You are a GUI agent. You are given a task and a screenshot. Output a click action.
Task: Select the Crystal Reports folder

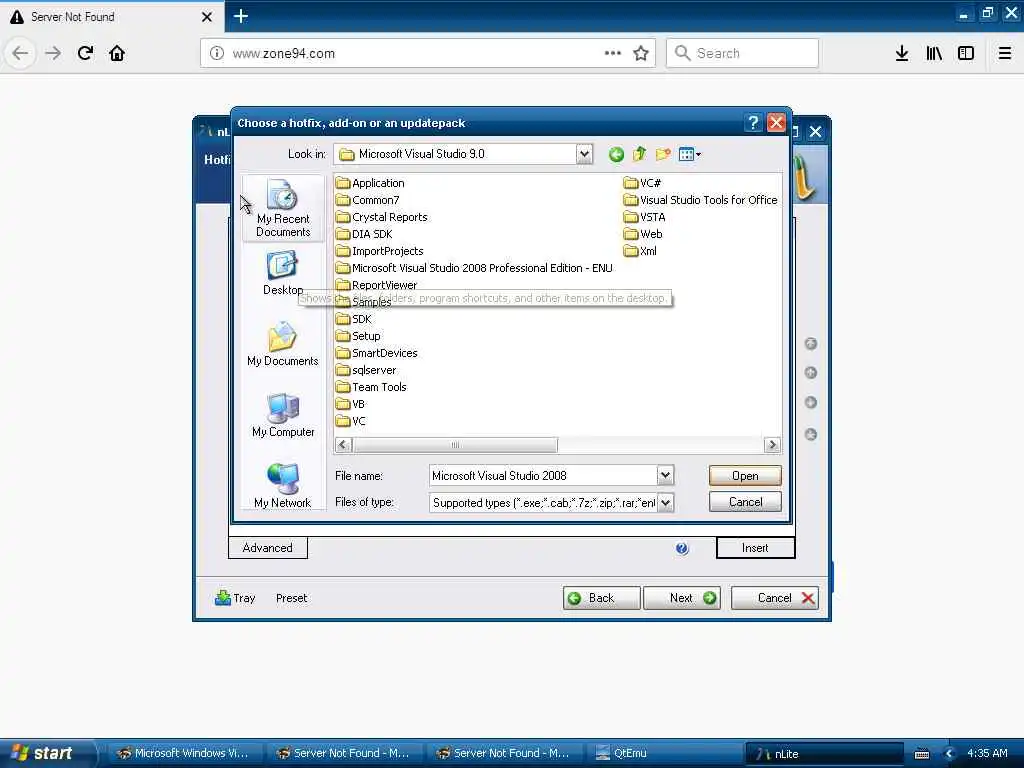[382, 217]
